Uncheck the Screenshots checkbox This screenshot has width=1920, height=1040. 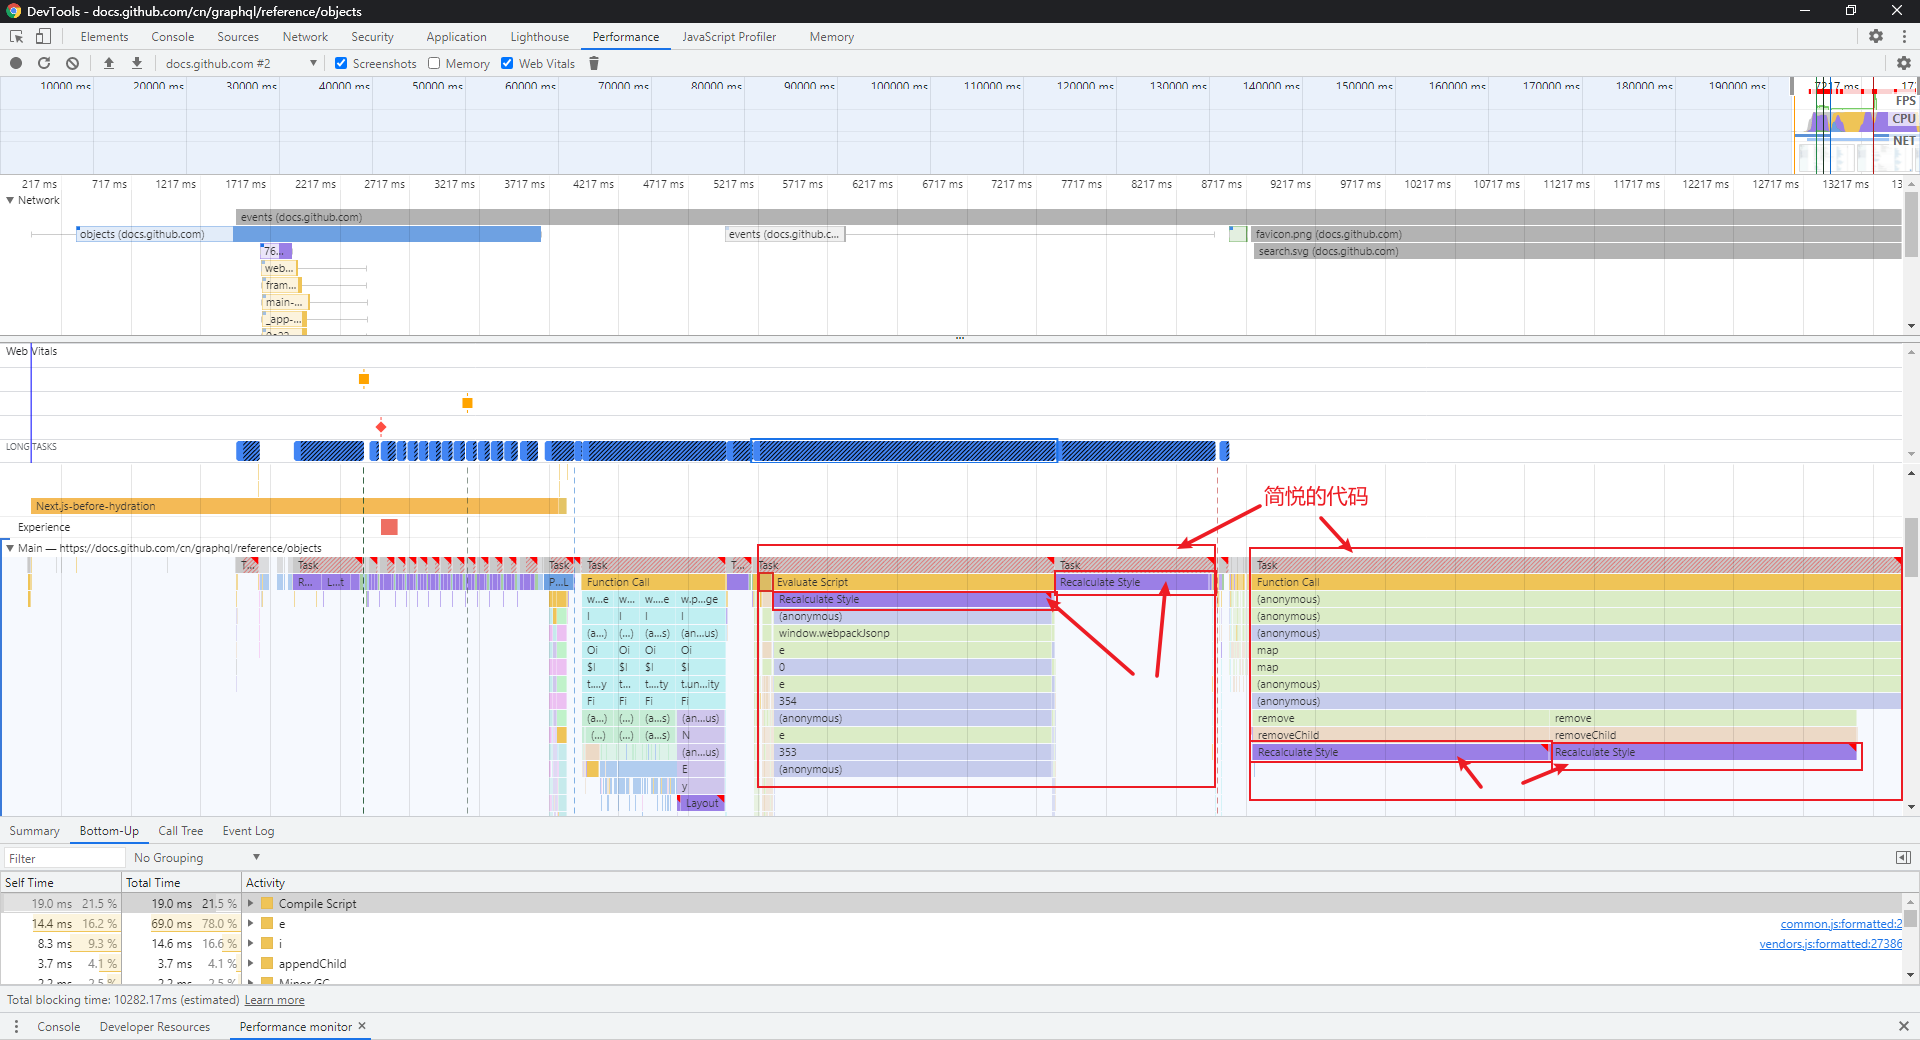(x=341, y=63)
